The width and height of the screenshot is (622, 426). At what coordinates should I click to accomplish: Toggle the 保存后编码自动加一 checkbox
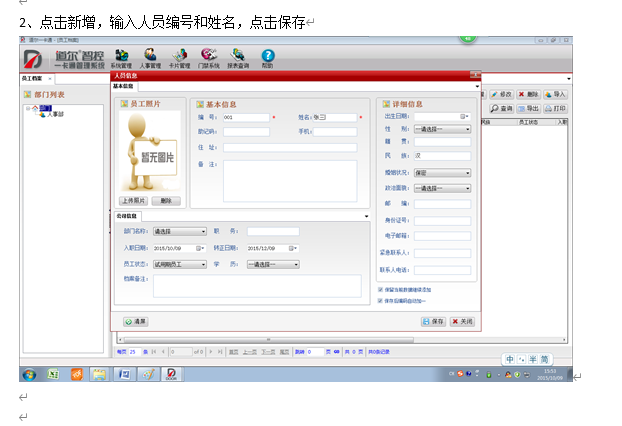click(x=381, y=299)
